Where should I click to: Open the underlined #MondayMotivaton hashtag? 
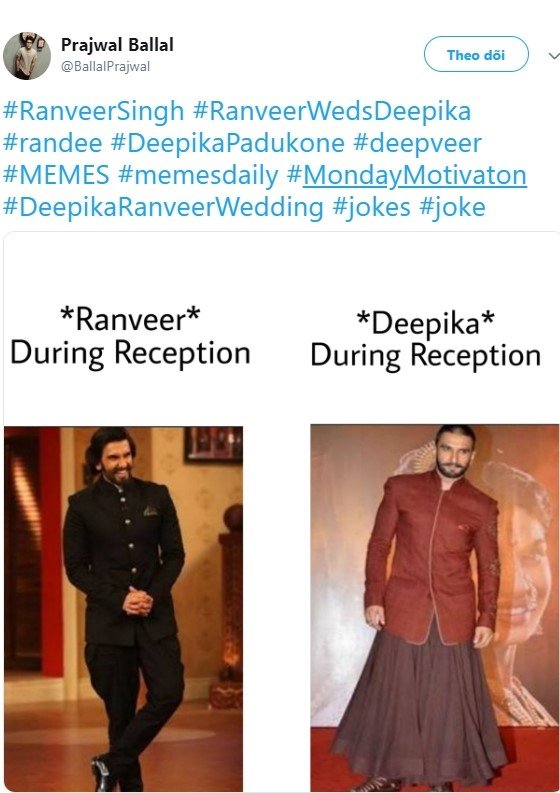click(x=407, y=175)
